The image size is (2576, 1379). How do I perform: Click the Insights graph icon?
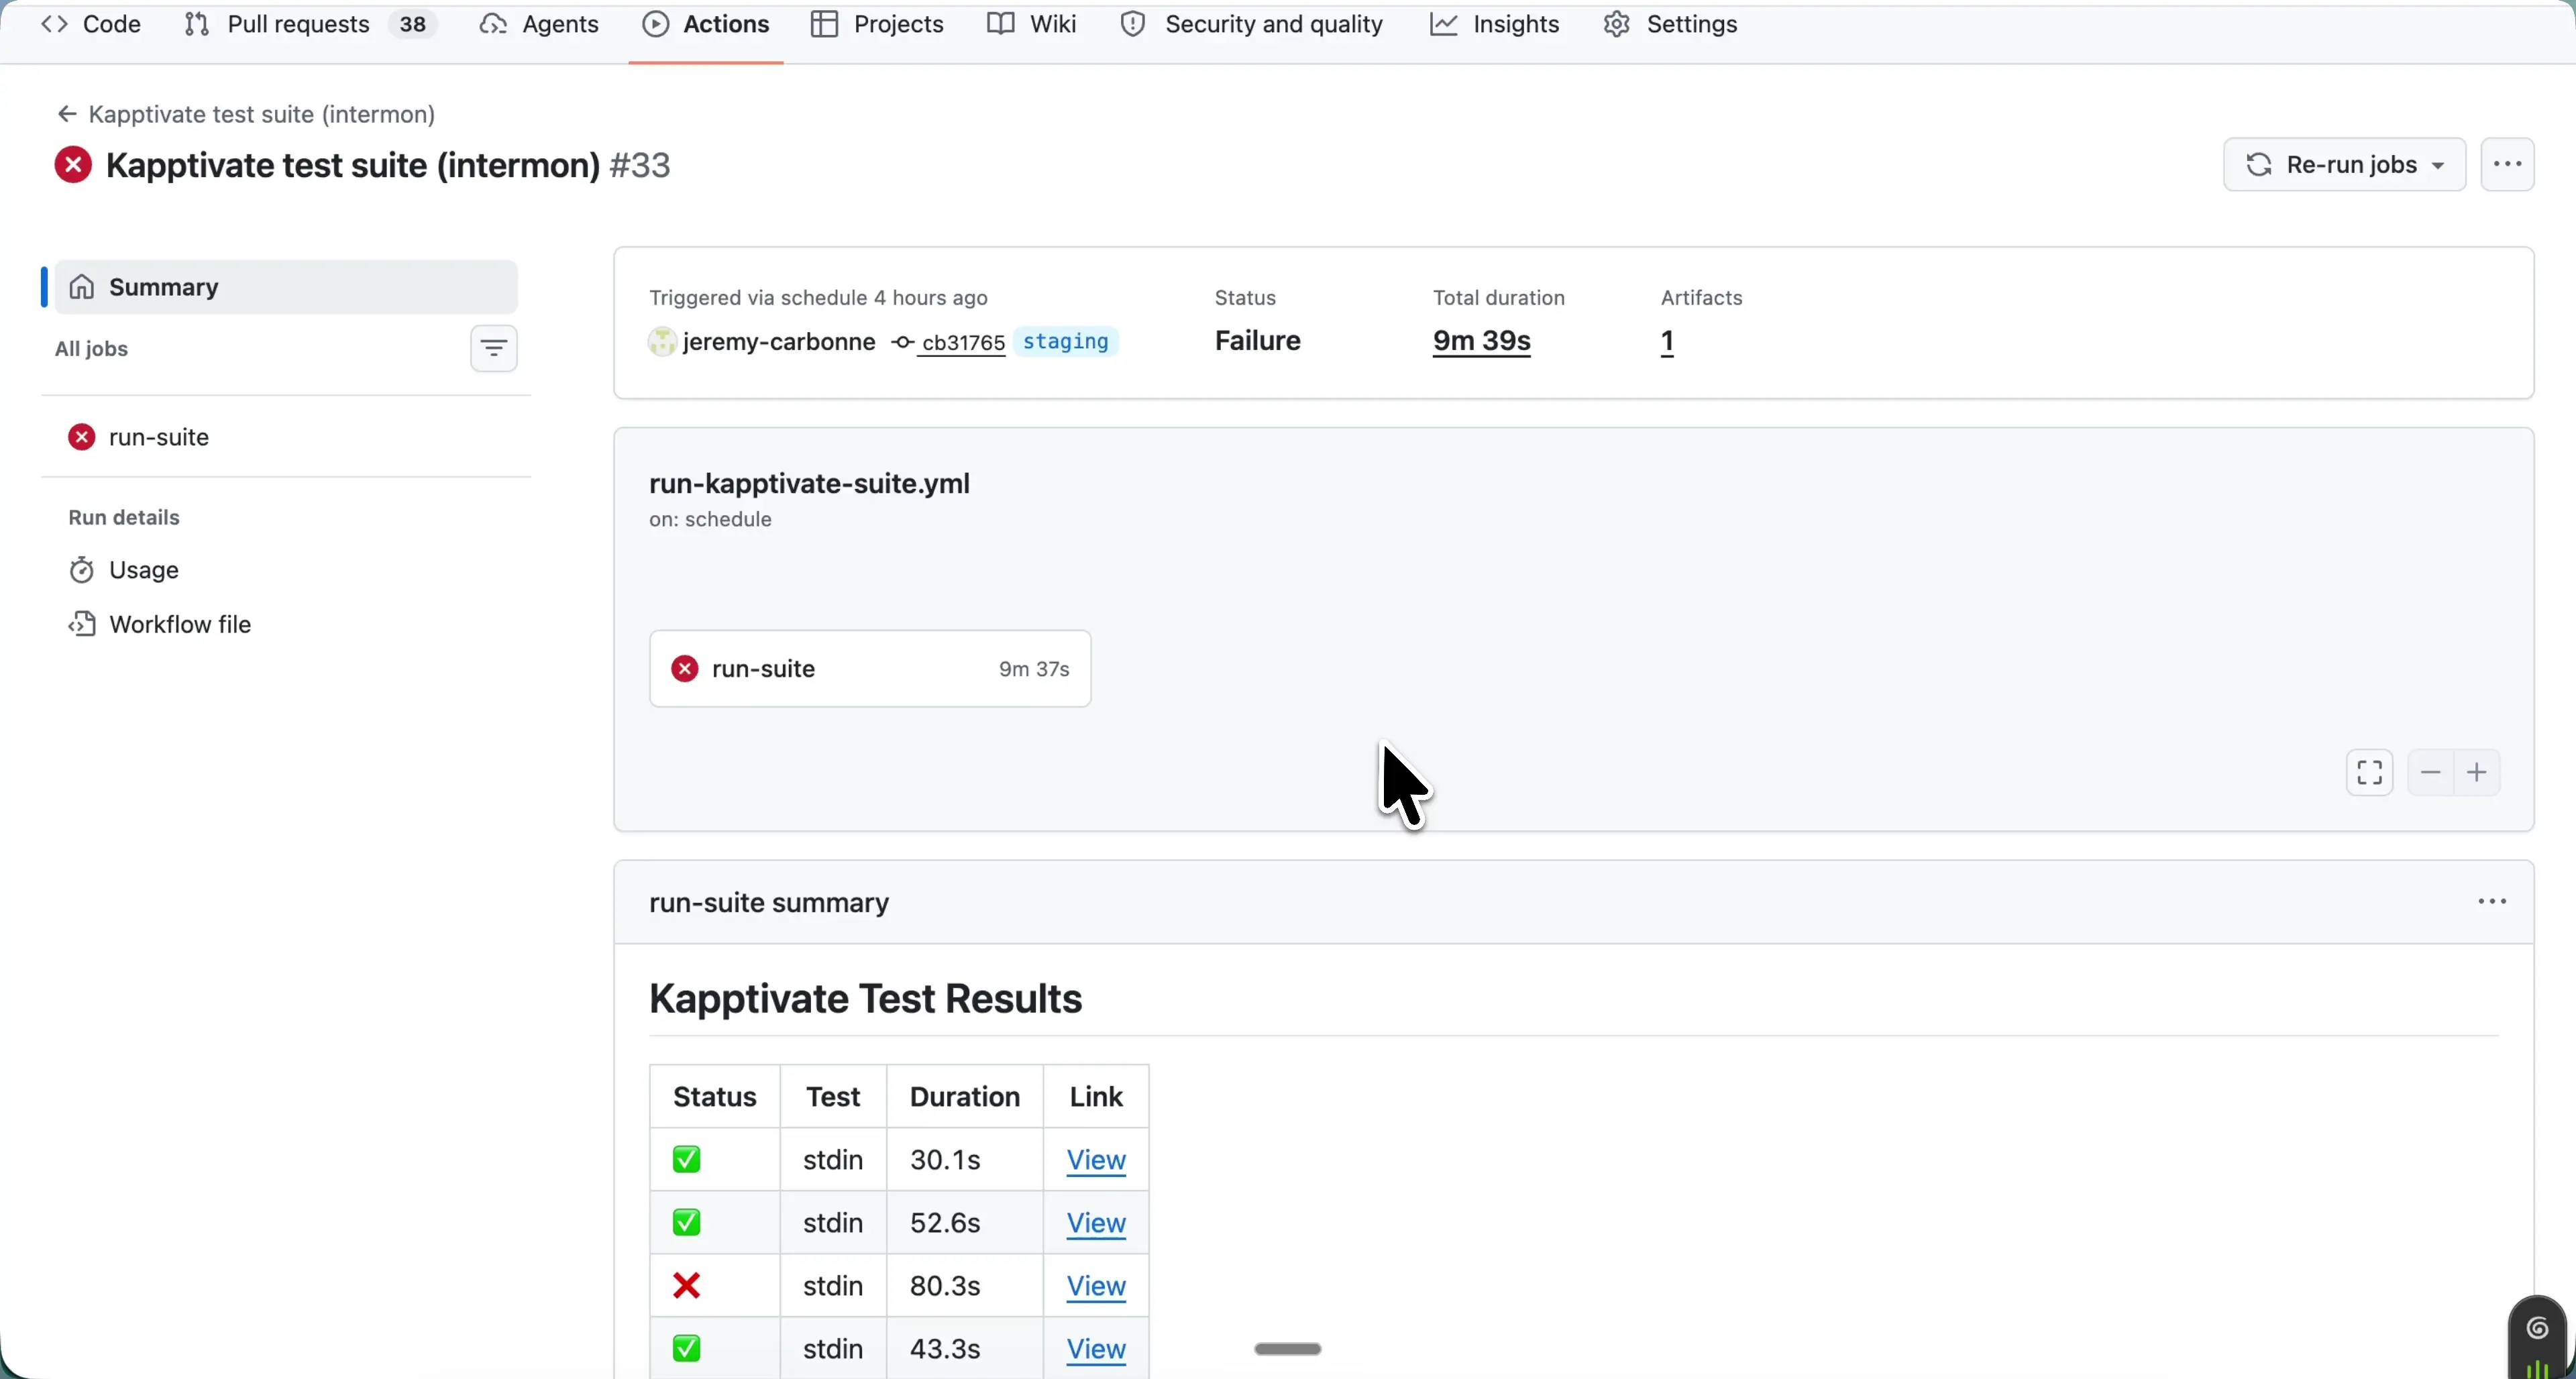tap(1443, 24)
